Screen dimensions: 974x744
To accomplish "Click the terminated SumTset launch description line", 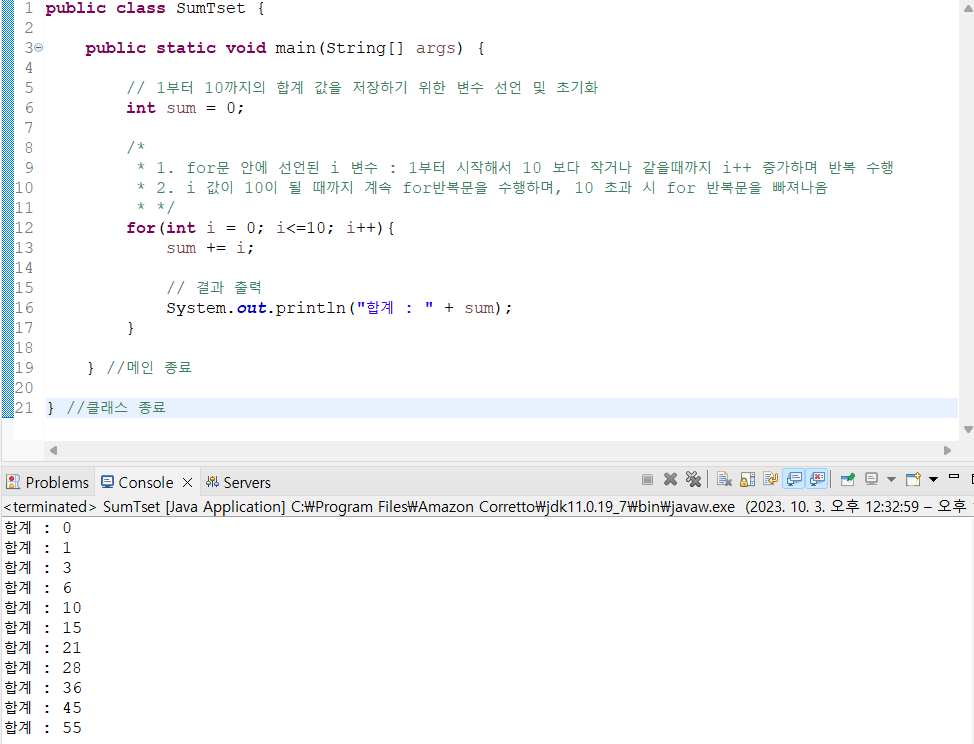I will 487,507.
